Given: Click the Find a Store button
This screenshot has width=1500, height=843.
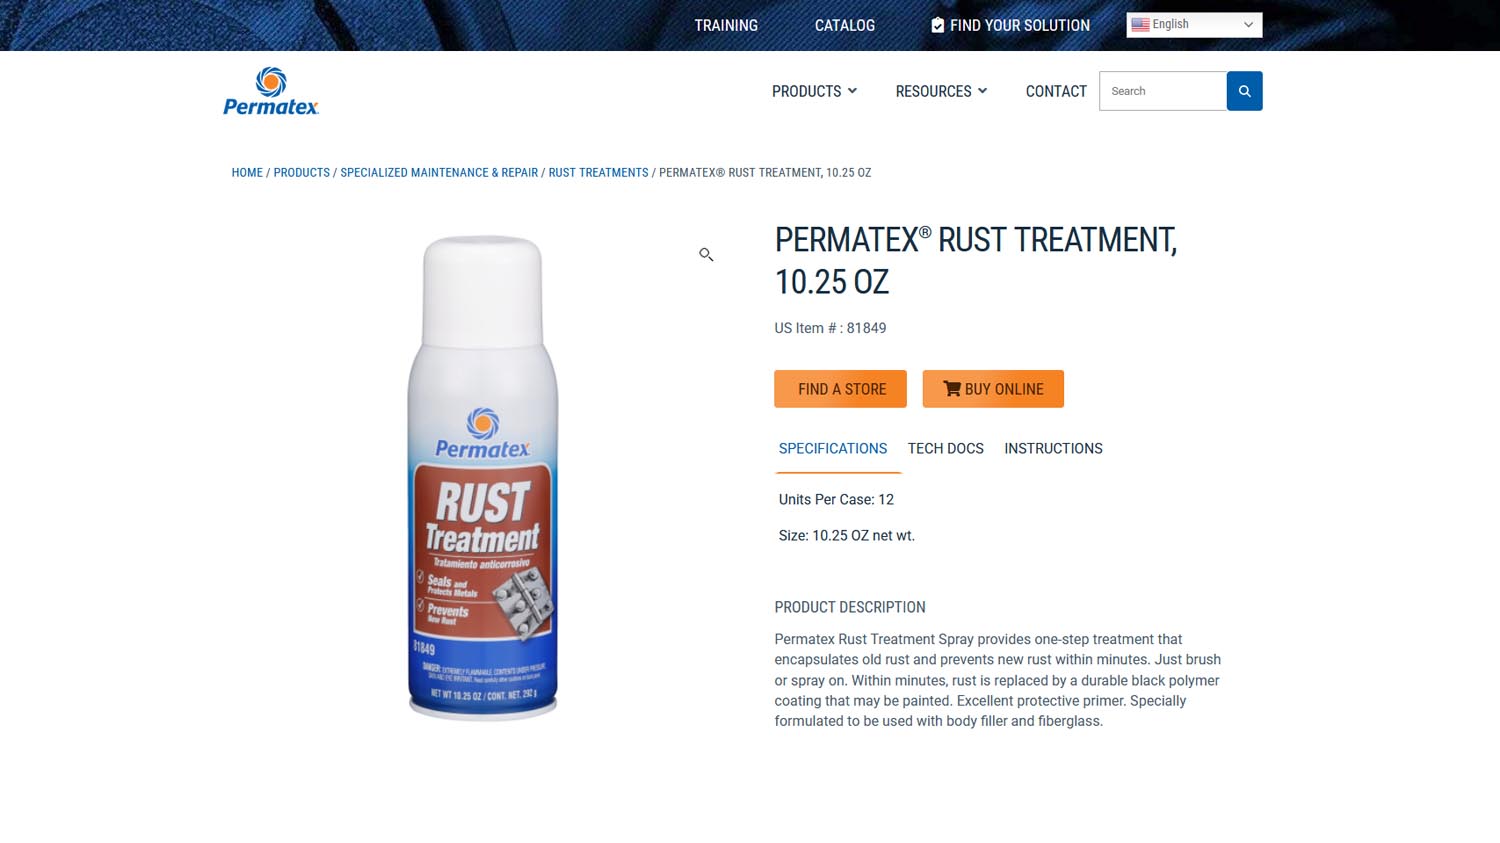Looking at the screenshot, I should pyautogui.click(x=841, y=389).
